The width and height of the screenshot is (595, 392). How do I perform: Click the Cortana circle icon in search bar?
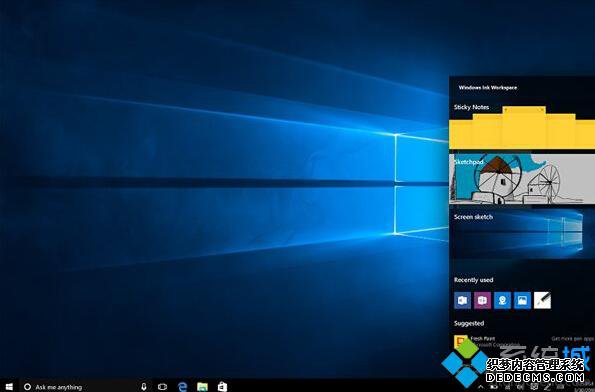tap(27, 387)
